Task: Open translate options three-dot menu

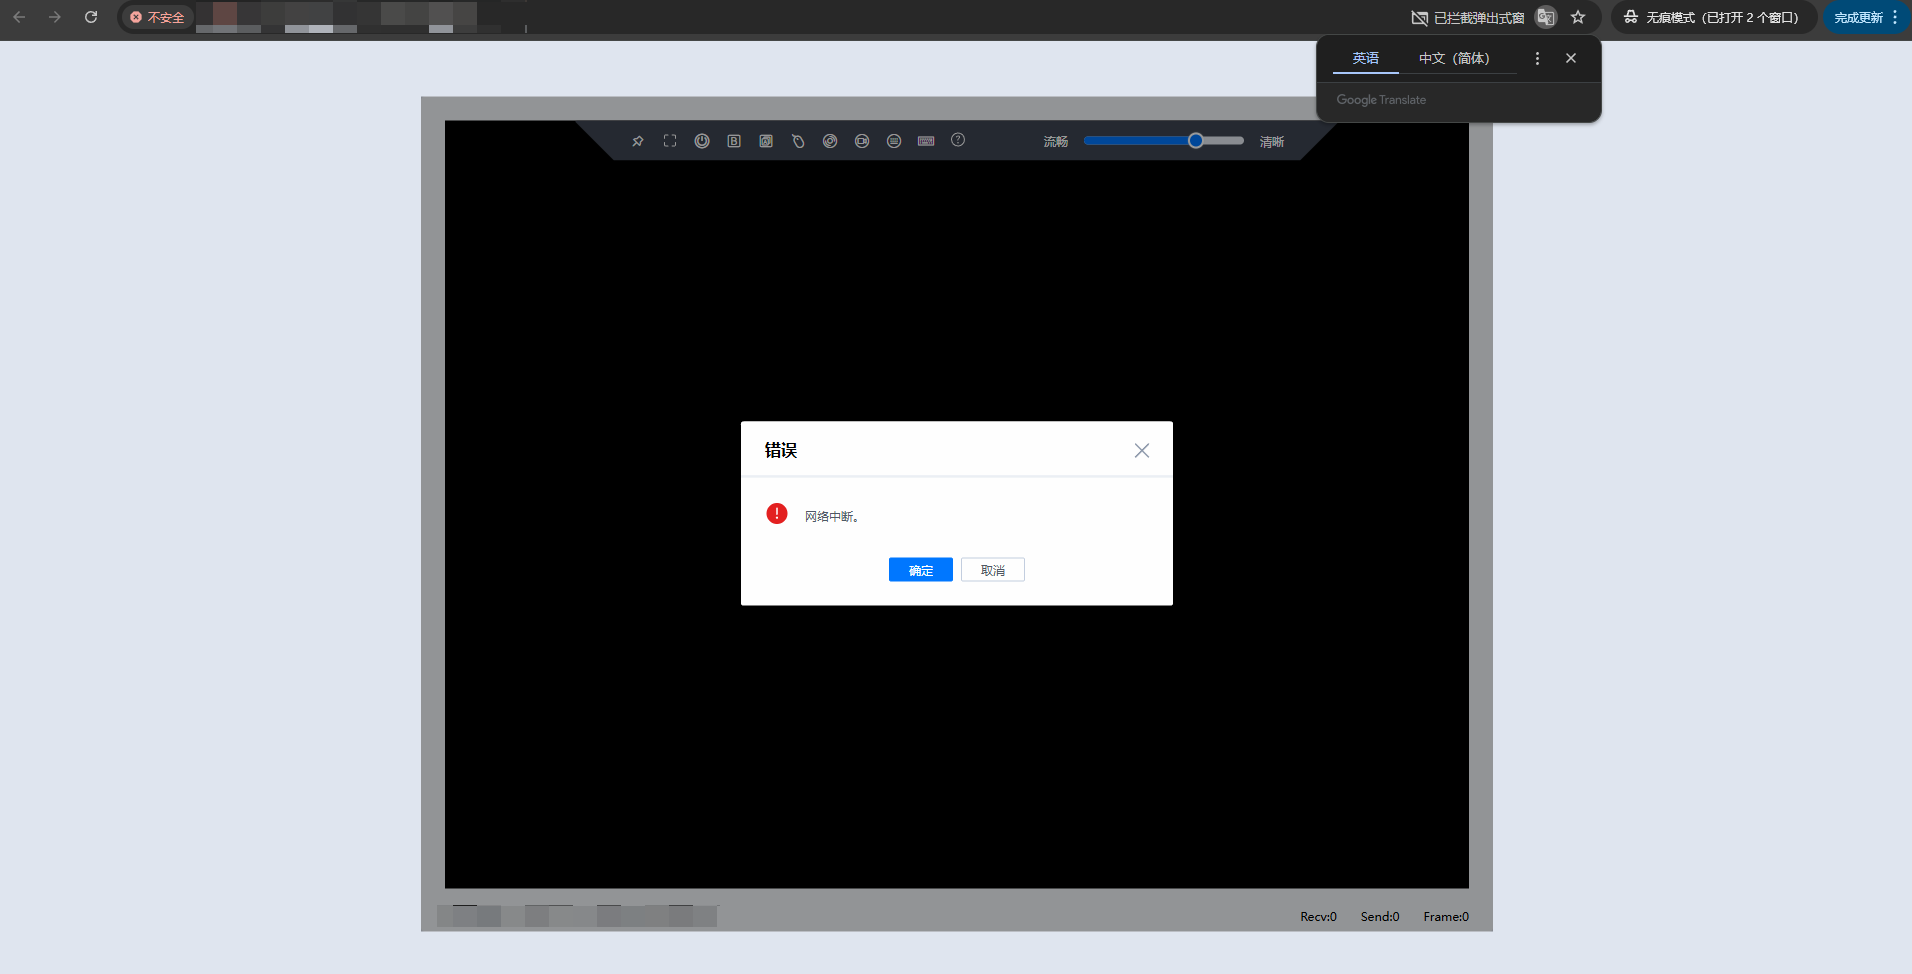Action: coord(1537,58)
